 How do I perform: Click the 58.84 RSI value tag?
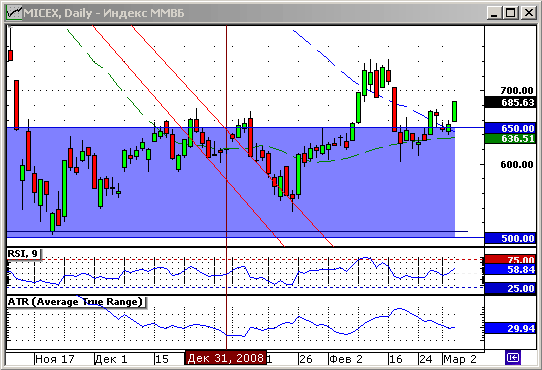click(511, 269)
